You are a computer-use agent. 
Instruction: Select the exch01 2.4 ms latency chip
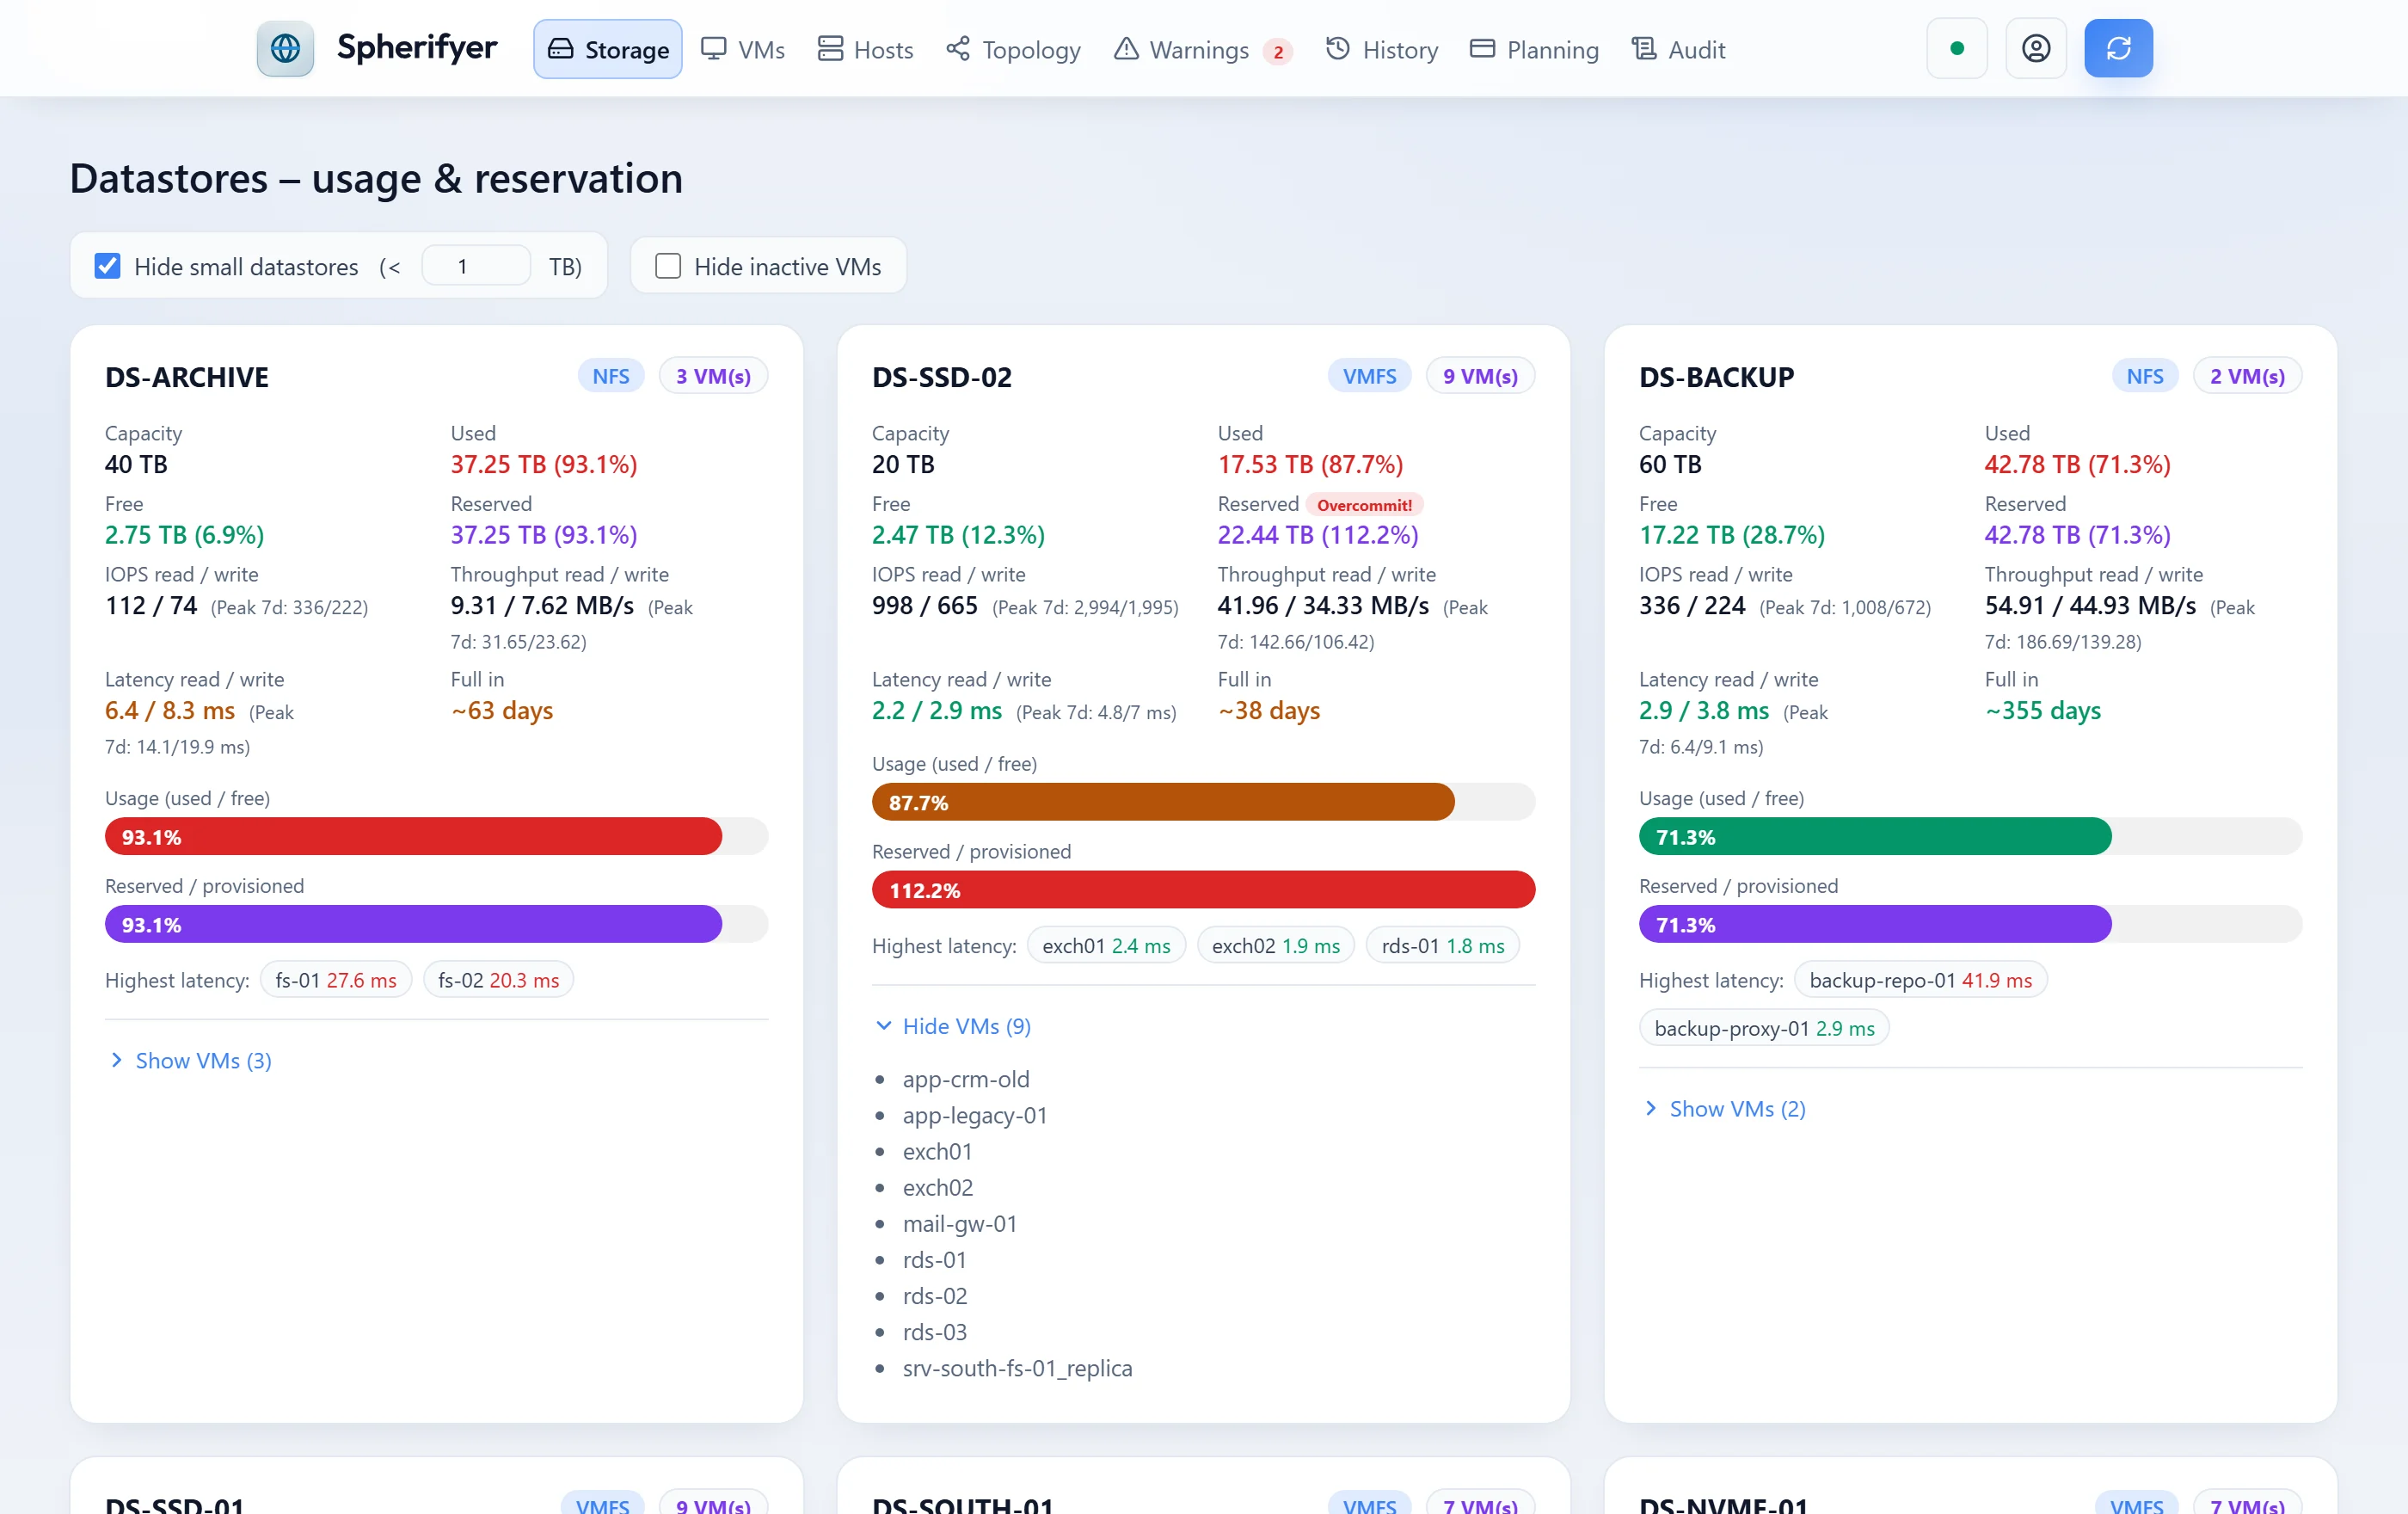1106,946
